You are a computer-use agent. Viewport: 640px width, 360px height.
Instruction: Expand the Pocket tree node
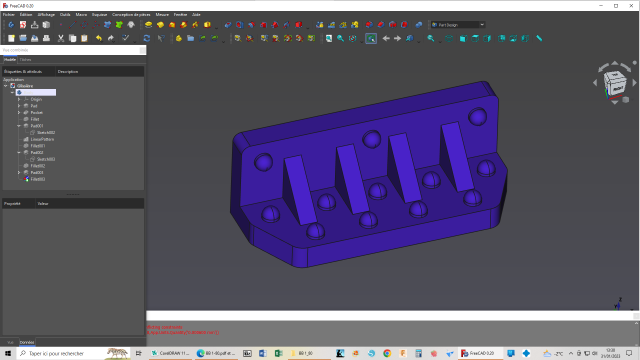coord(19,113)
